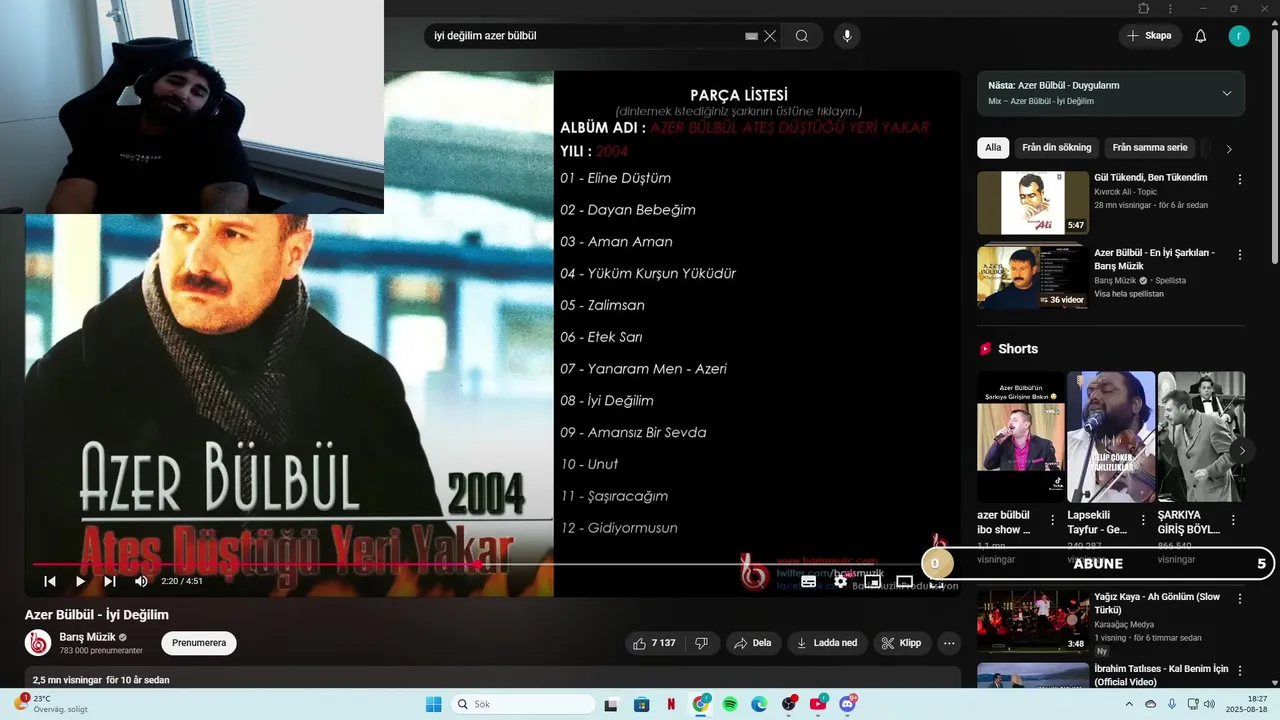Open options for En İyi Şarkıları playlist
This screenshot has height=720, width=1280.
(x=1240, y=256)
